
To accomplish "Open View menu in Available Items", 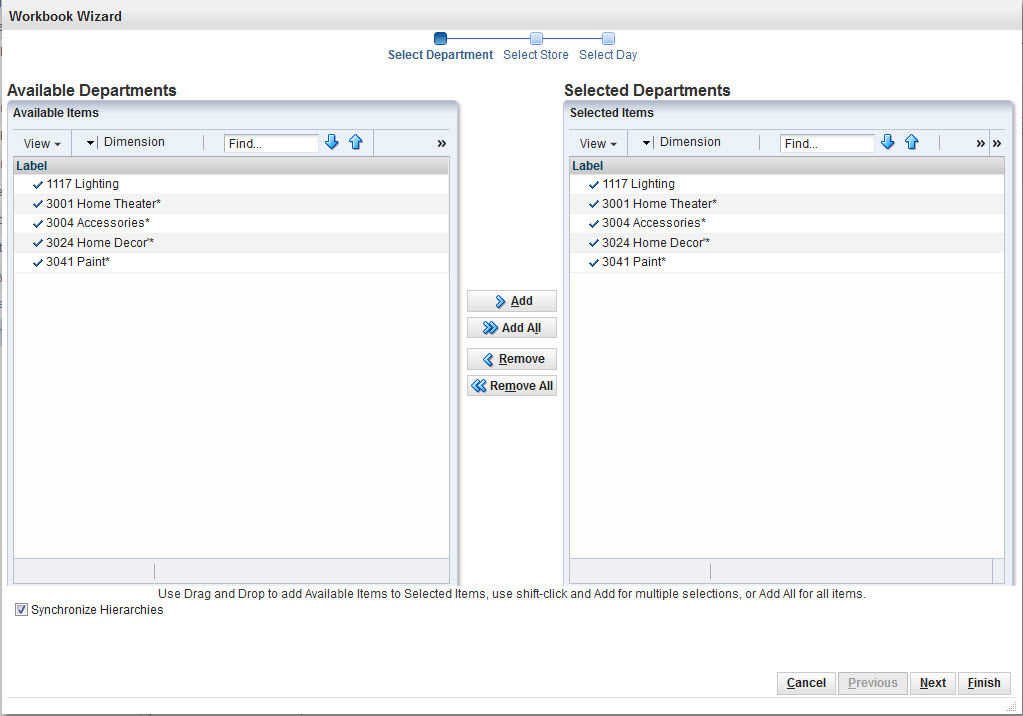I will coord(42,143).
